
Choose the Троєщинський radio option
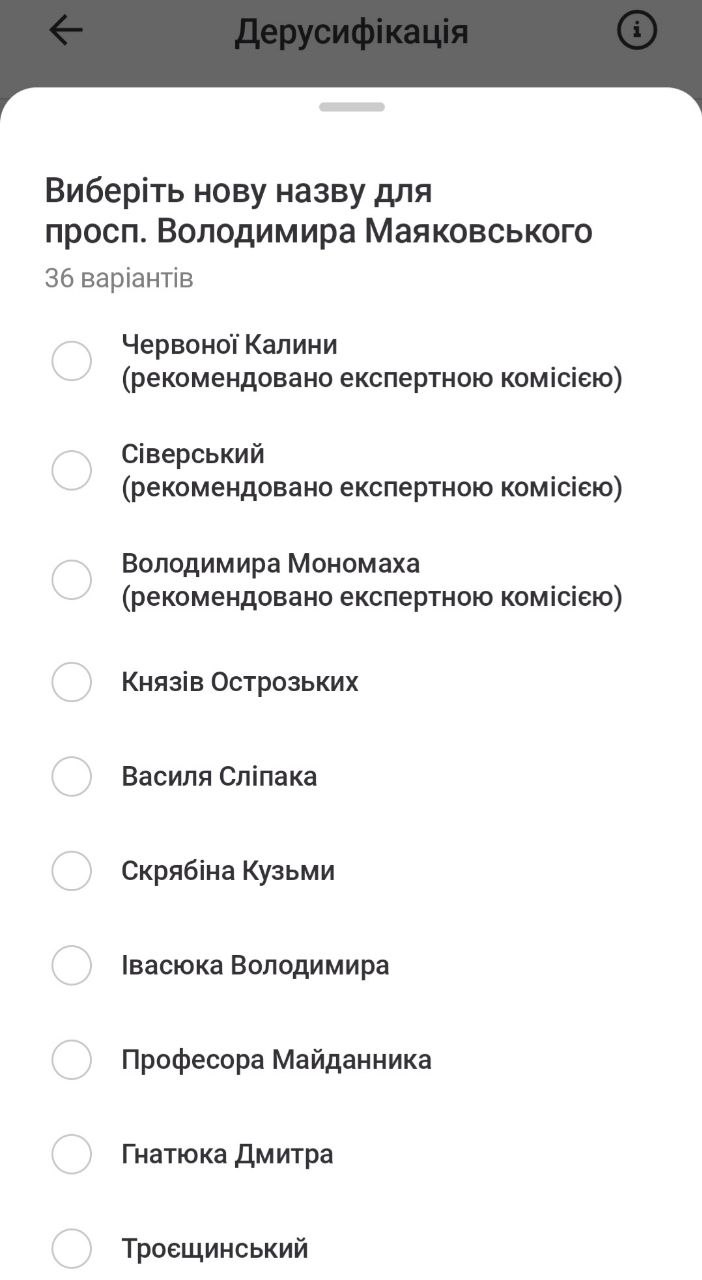[72, 1249]
